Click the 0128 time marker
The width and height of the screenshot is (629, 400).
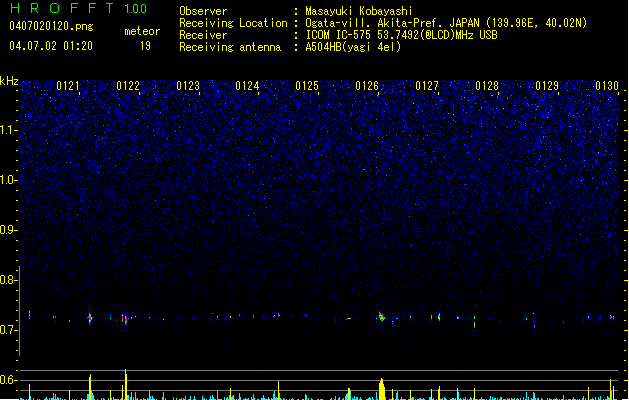tap(487, 86)
